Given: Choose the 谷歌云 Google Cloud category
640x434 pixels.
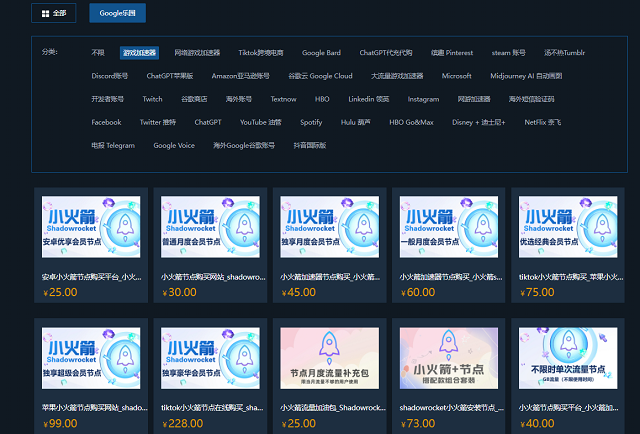Looking at the screenshot, I should (x=320, y=76).
